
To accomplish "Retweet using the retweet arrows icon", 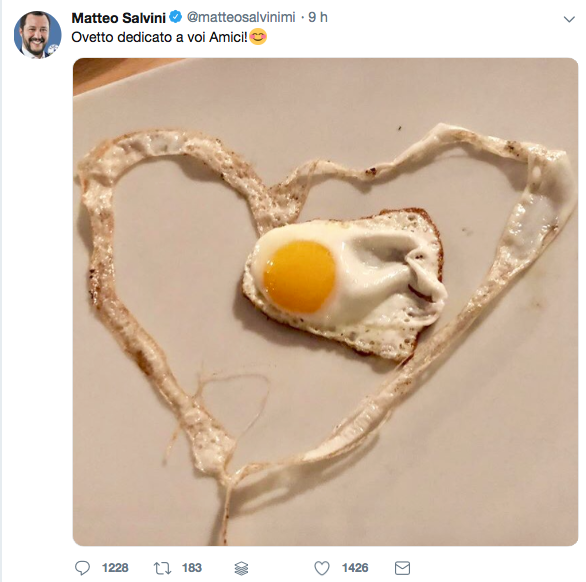I will click(x=162, y=568).
